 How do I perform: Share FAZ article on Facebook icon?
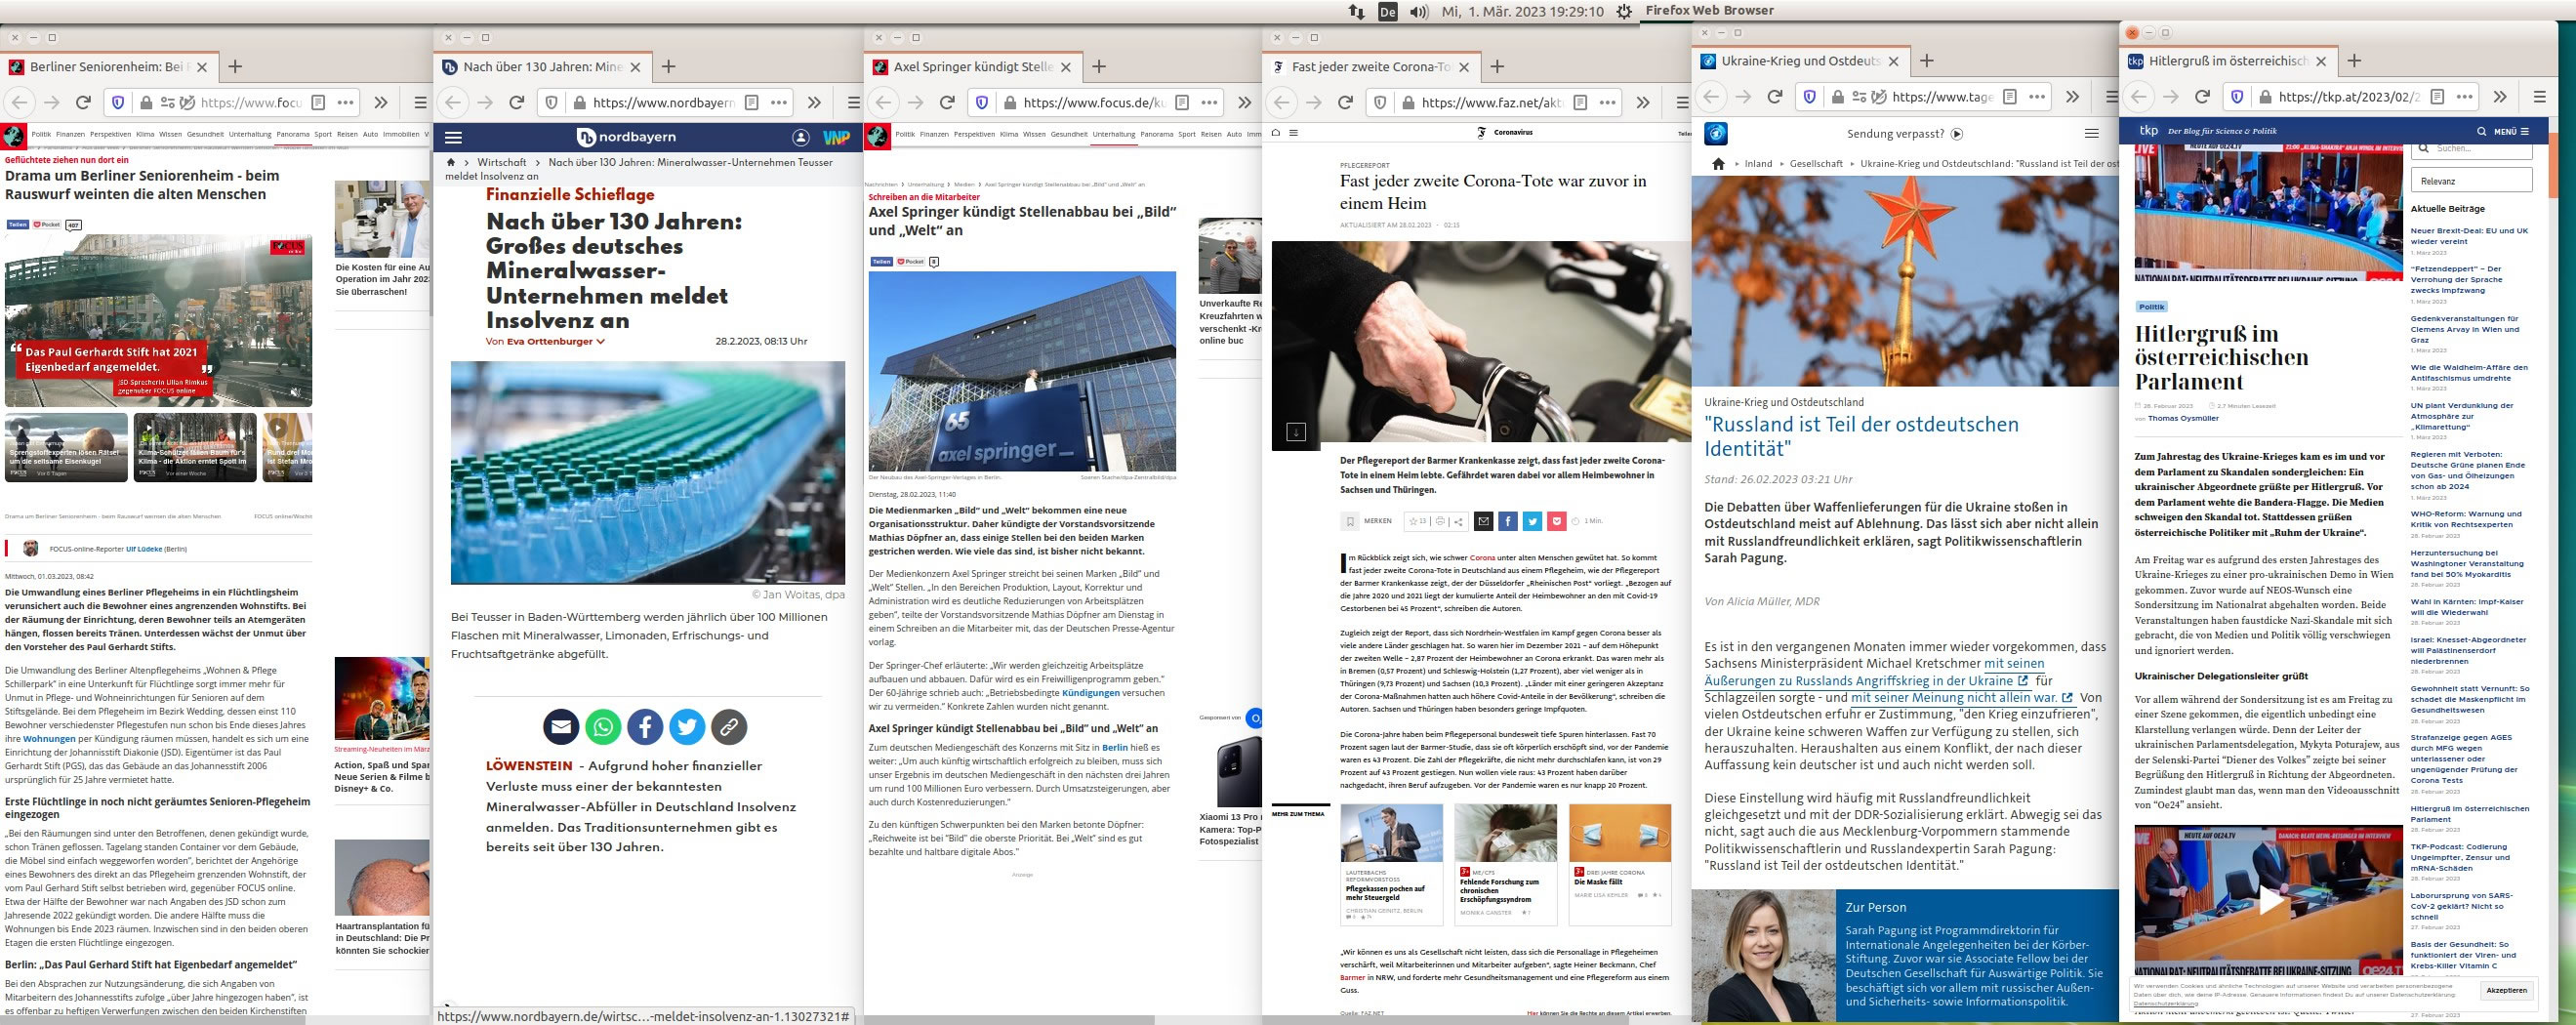tap(1508, 521)
